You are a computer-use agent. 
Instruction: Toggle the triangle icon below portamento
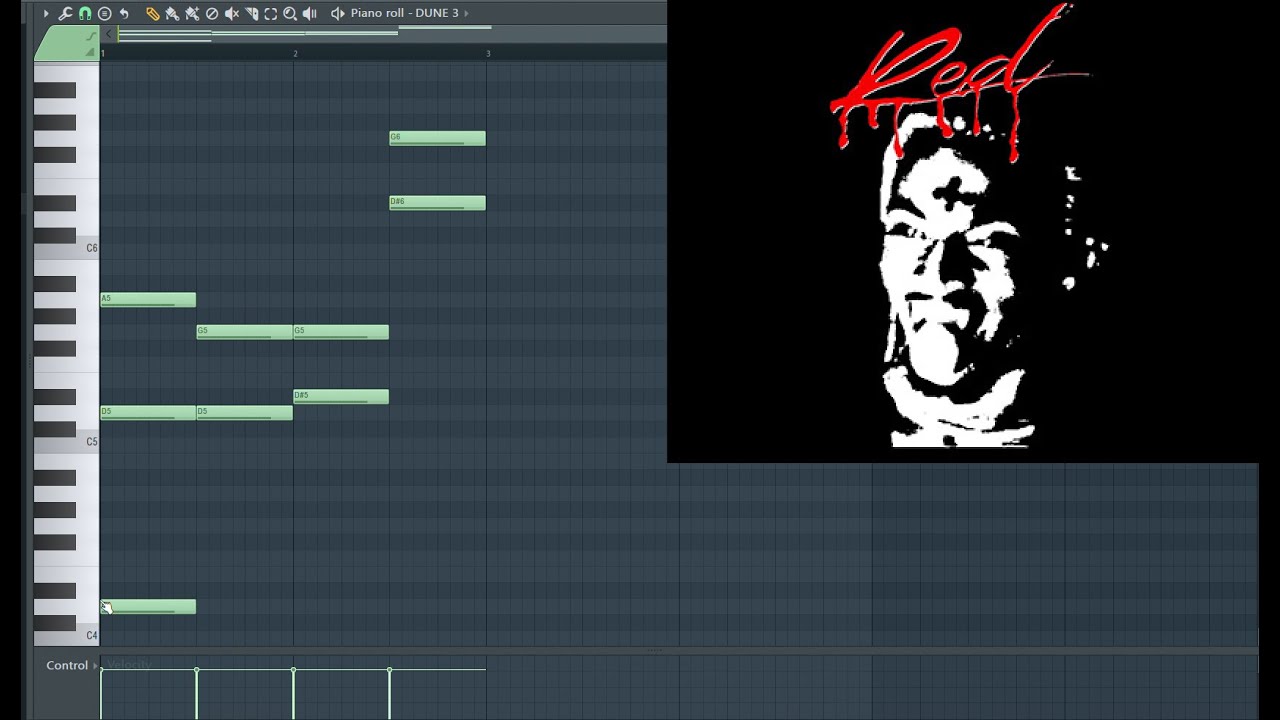[91, 51]
